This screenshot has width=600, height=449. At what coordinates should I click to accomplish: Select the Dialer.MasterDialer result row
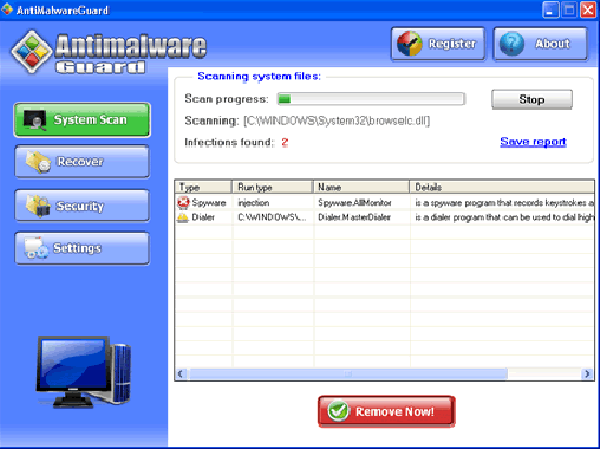pos(360,217)
